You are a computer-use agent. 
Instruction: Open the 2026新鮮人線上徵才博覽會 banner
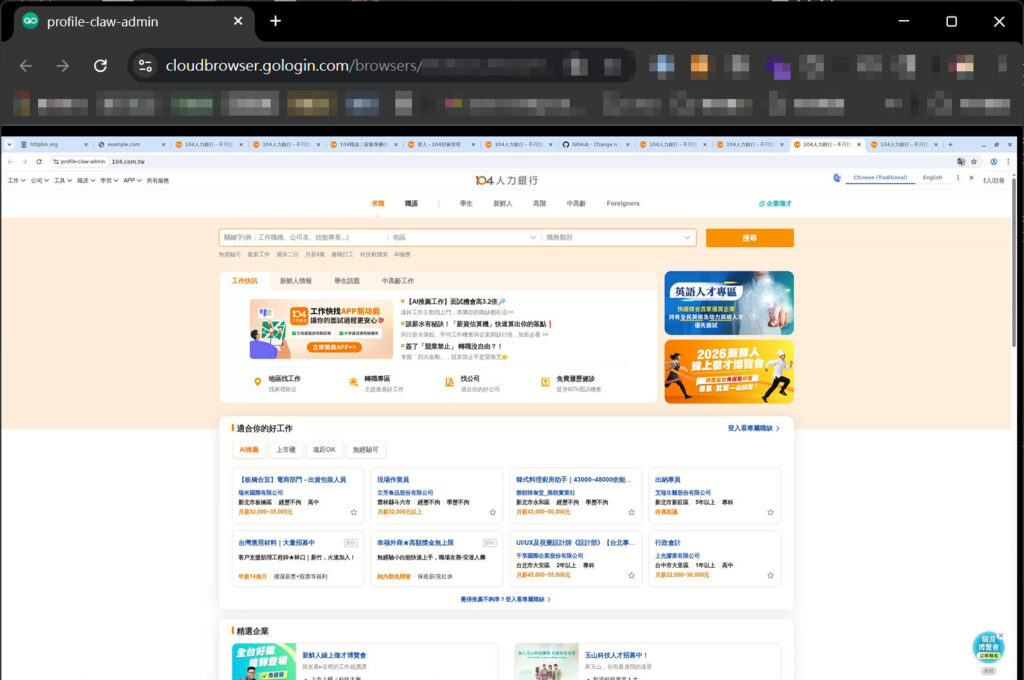pyautogui.click(x=729, y=372)
